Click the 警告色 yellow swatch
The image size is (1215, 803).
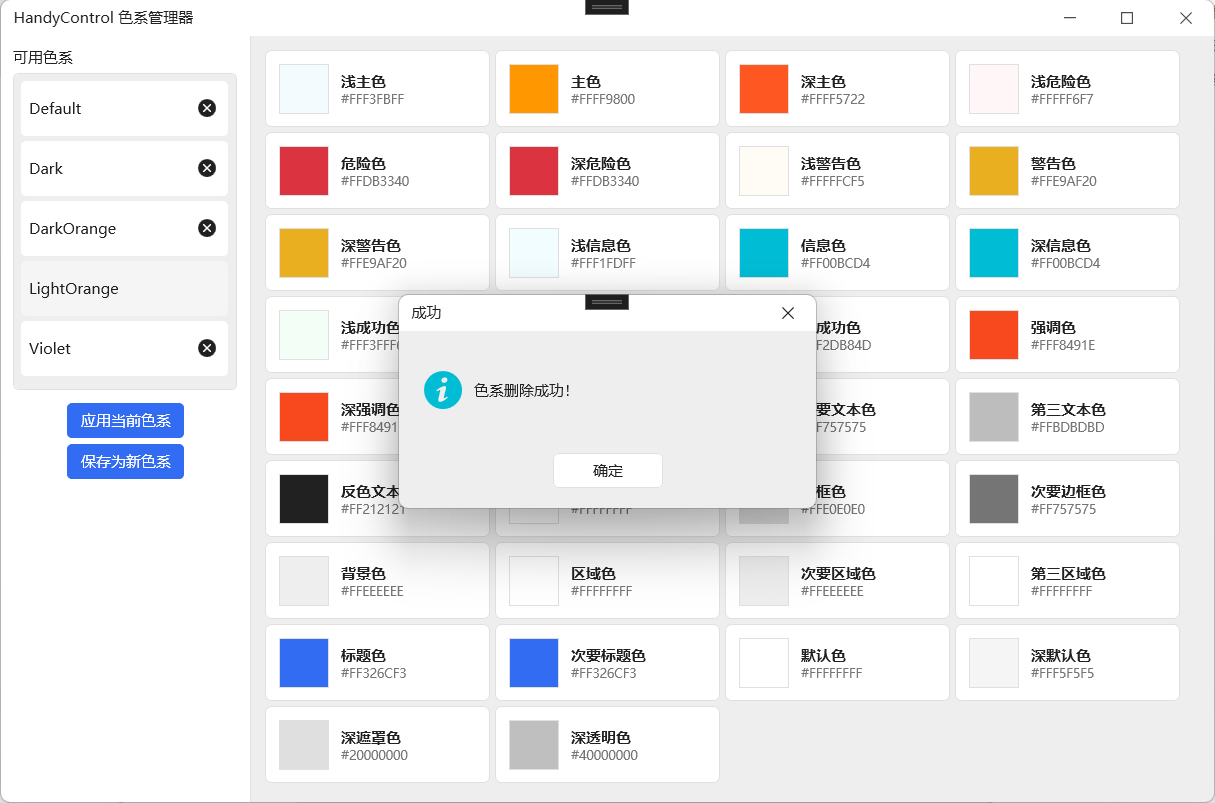tap(994, 171)
